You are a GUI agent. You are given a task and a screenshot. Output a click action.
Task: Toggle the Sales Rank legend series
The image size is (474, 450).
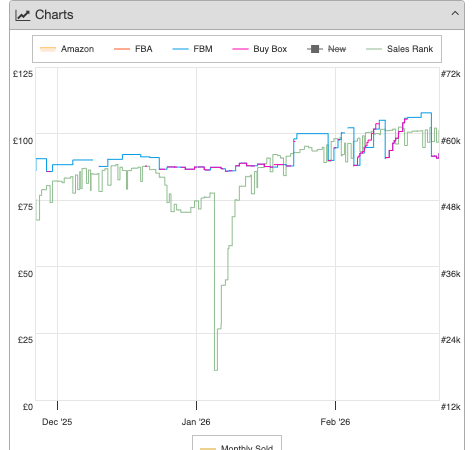pos(399,49)
